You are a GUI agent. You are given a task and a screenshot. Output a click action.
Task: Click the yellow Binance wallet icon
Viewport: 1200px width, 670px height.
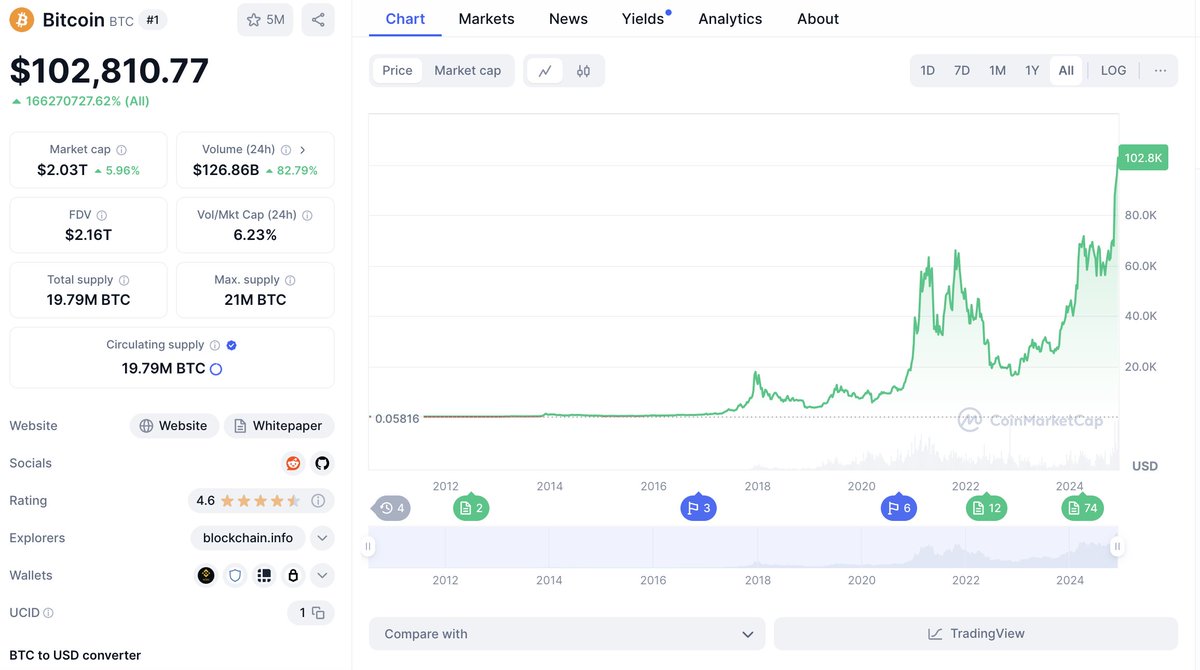[206, 576]
